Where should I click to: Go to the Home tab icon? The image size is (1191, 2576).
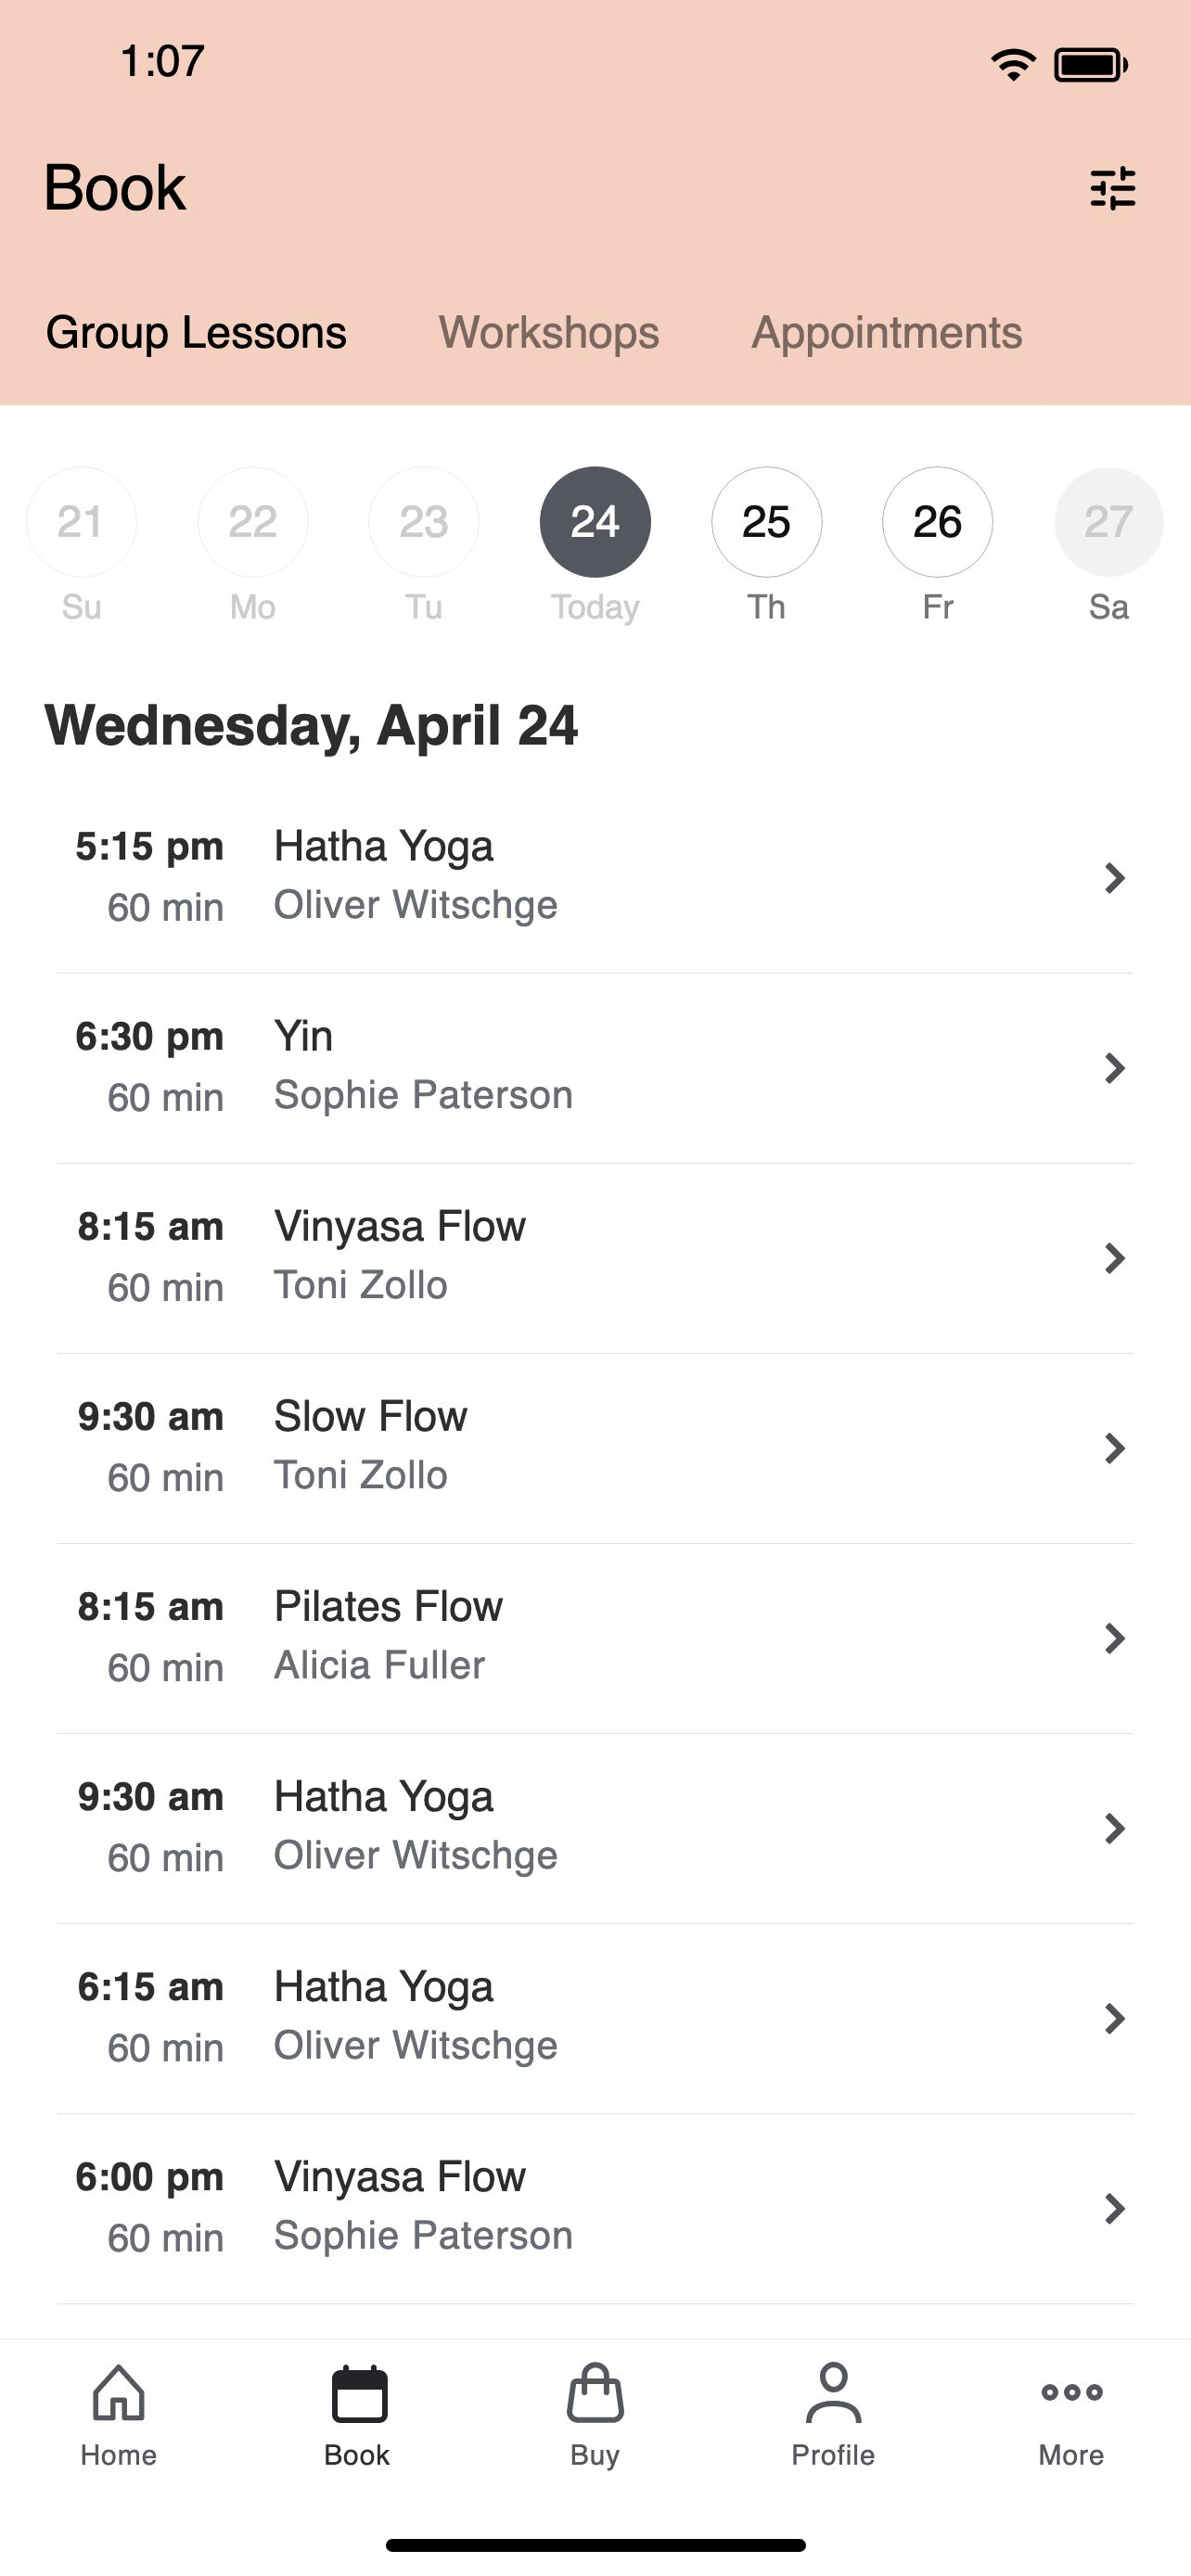tap(119, 2392)
